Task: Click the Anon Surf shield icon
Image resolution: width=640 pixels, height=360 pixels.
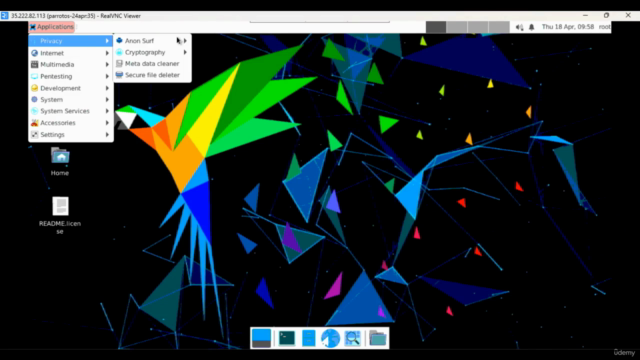Action: click(x=119, y=40)
